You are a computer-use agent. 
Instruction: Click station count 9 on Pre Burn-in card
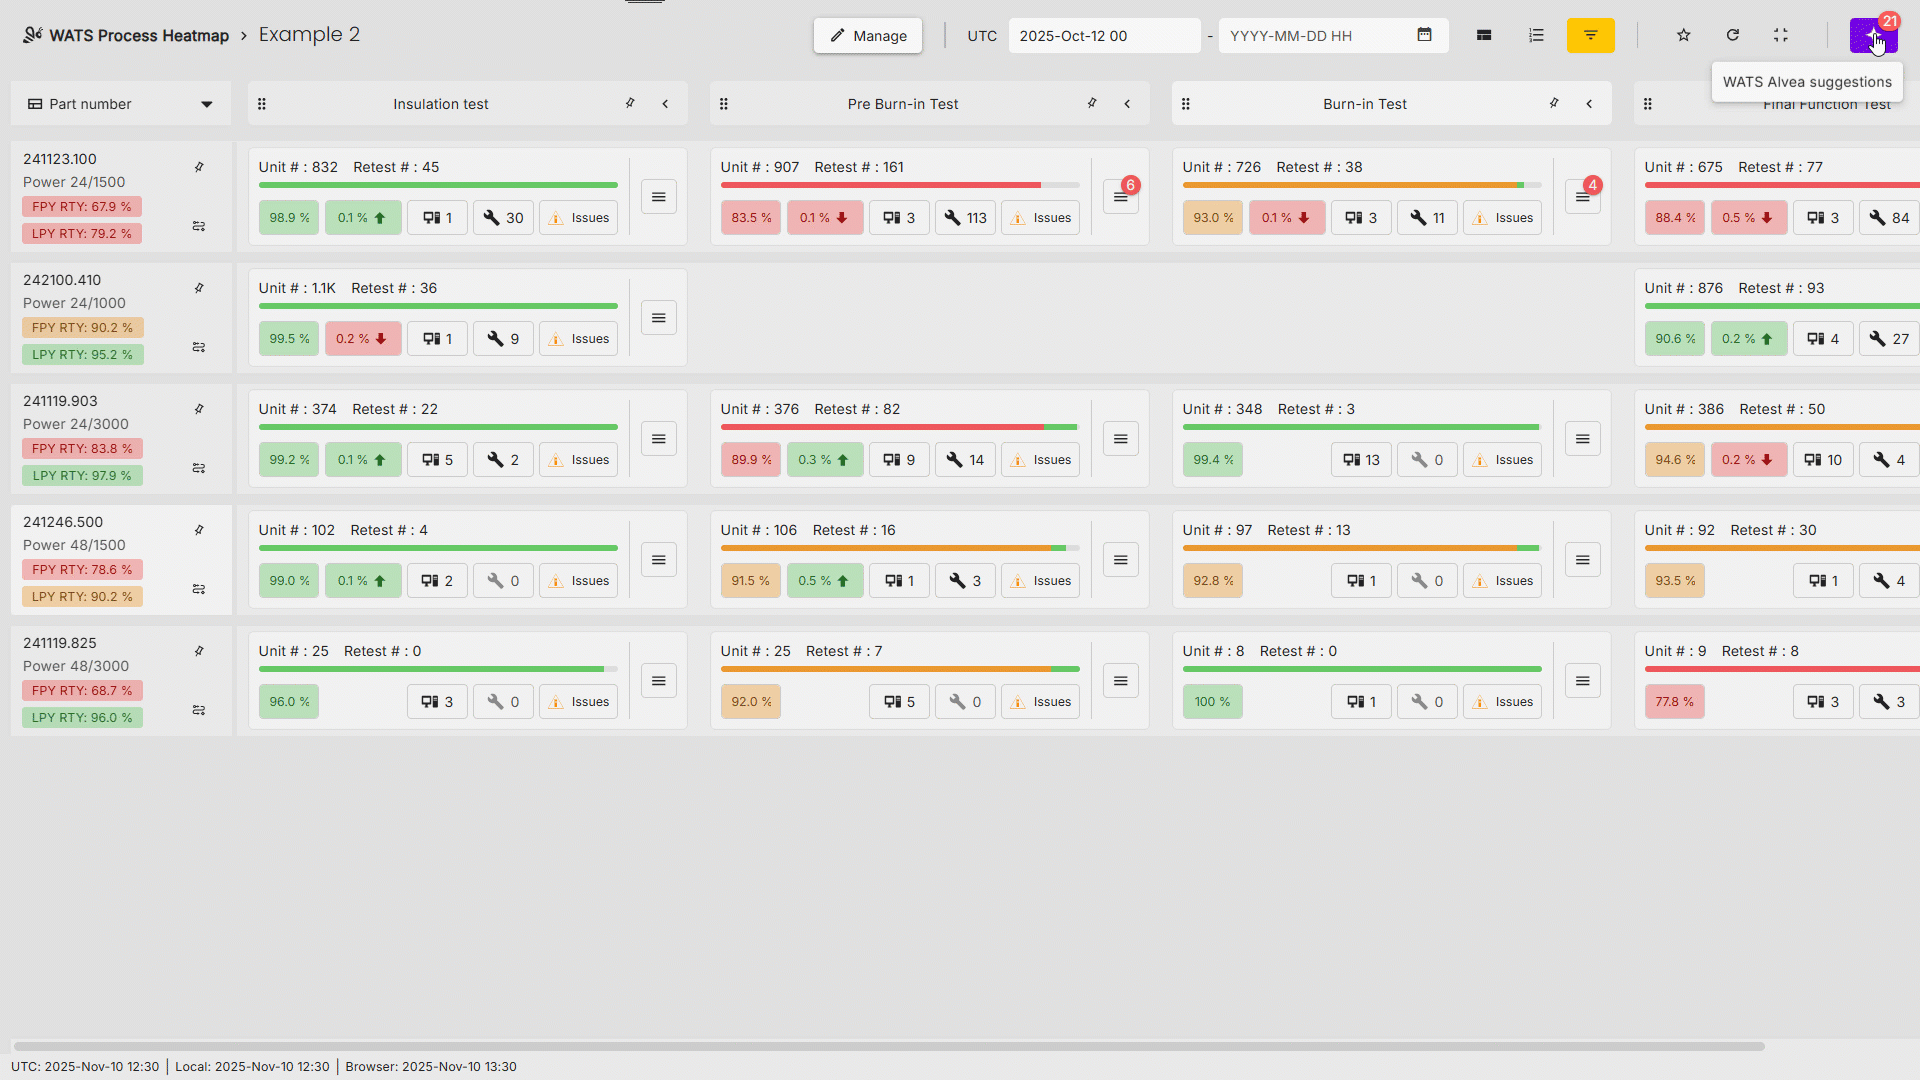coord(899,460)
